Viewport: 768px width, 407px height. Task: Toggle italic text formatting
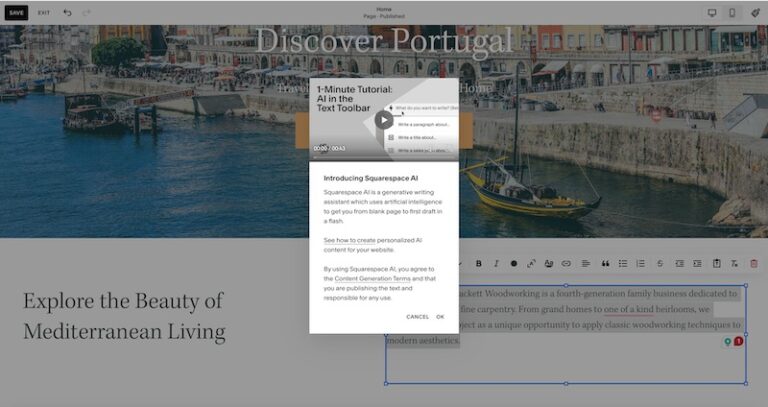(x=496, y=264)
